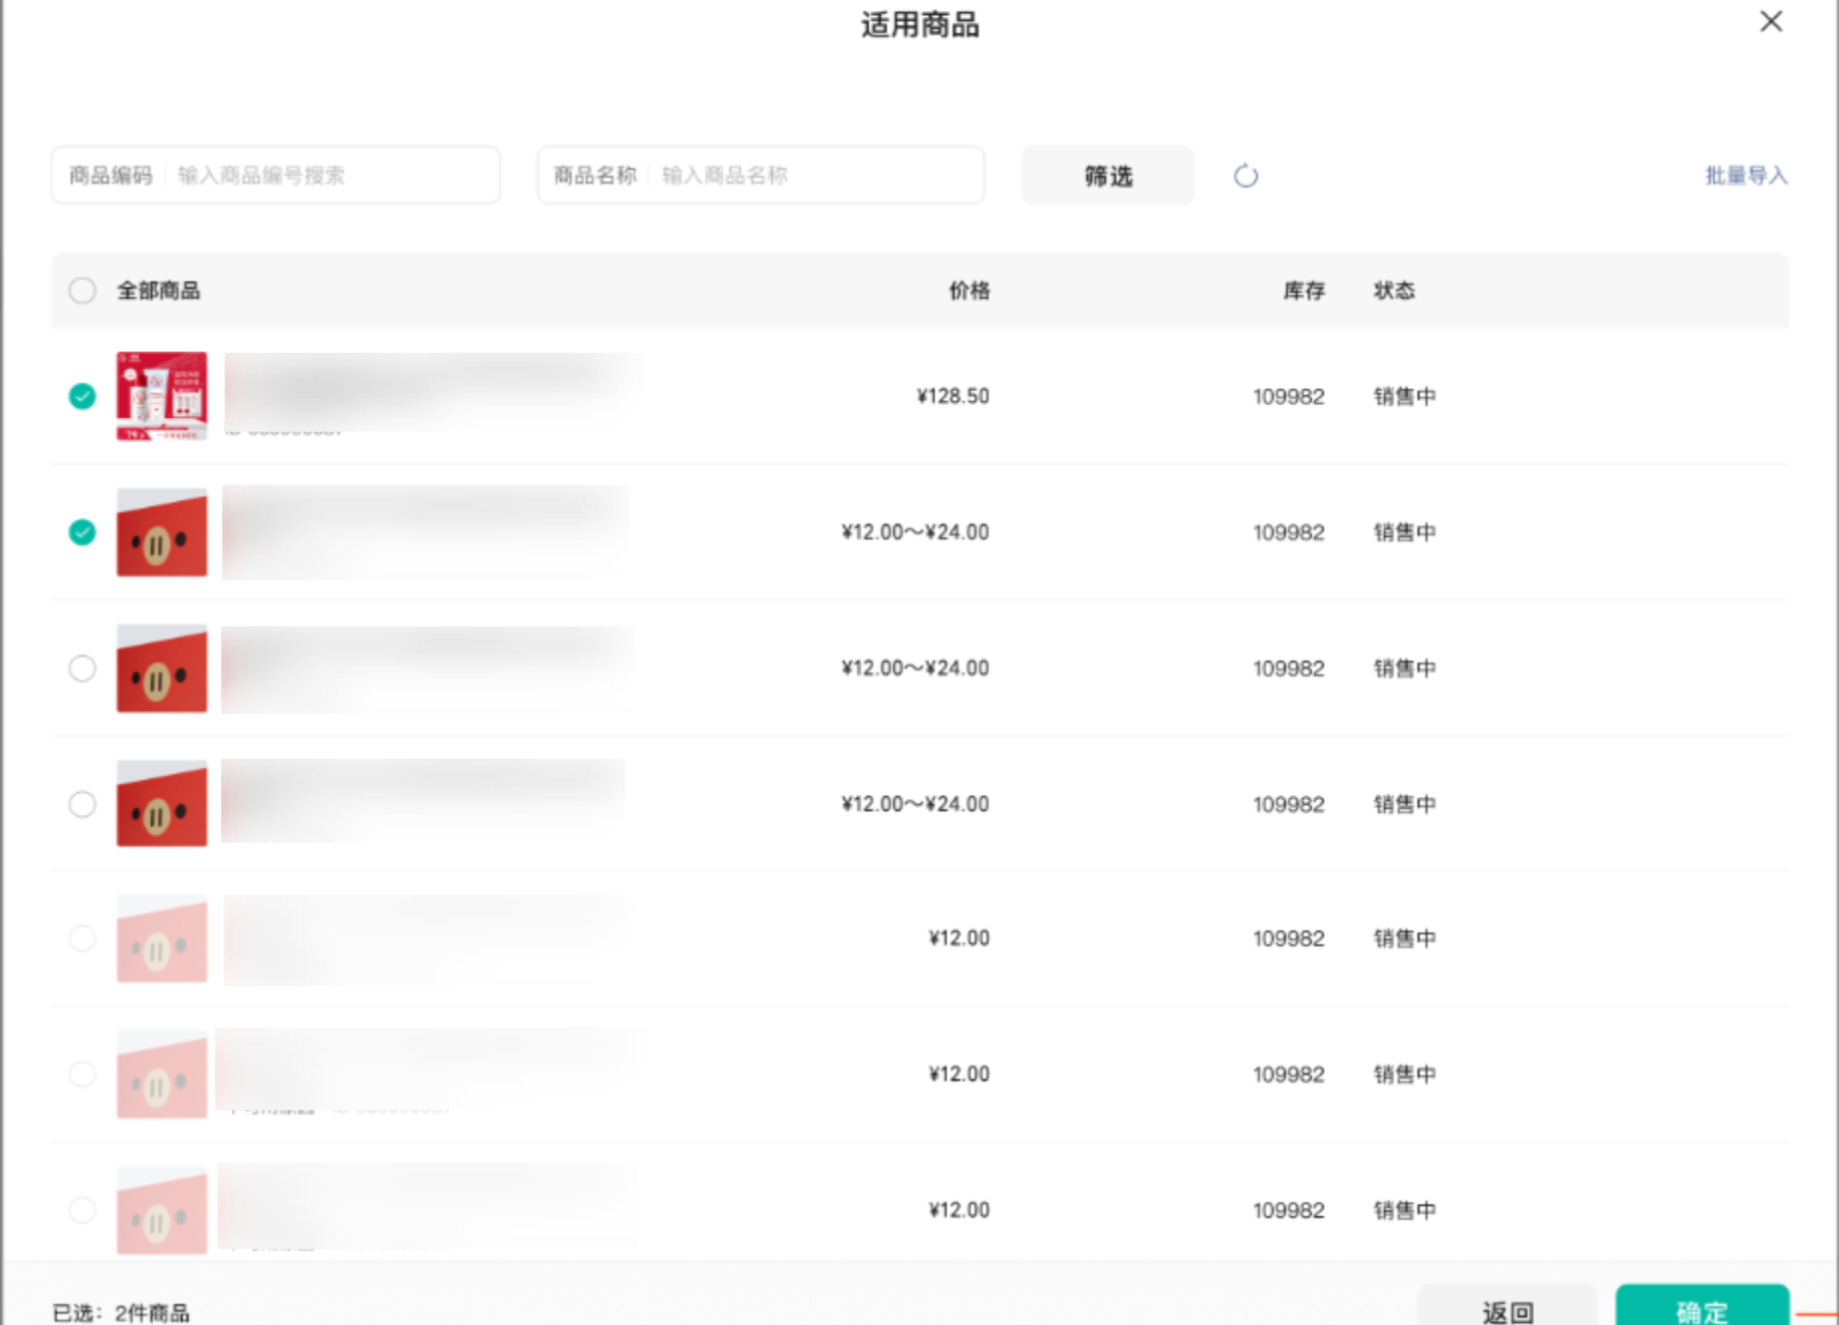Click the refresh icon beside 筛选
The height and width of the screenshot is (1325, 1839).
click(x=1245, y=176)
